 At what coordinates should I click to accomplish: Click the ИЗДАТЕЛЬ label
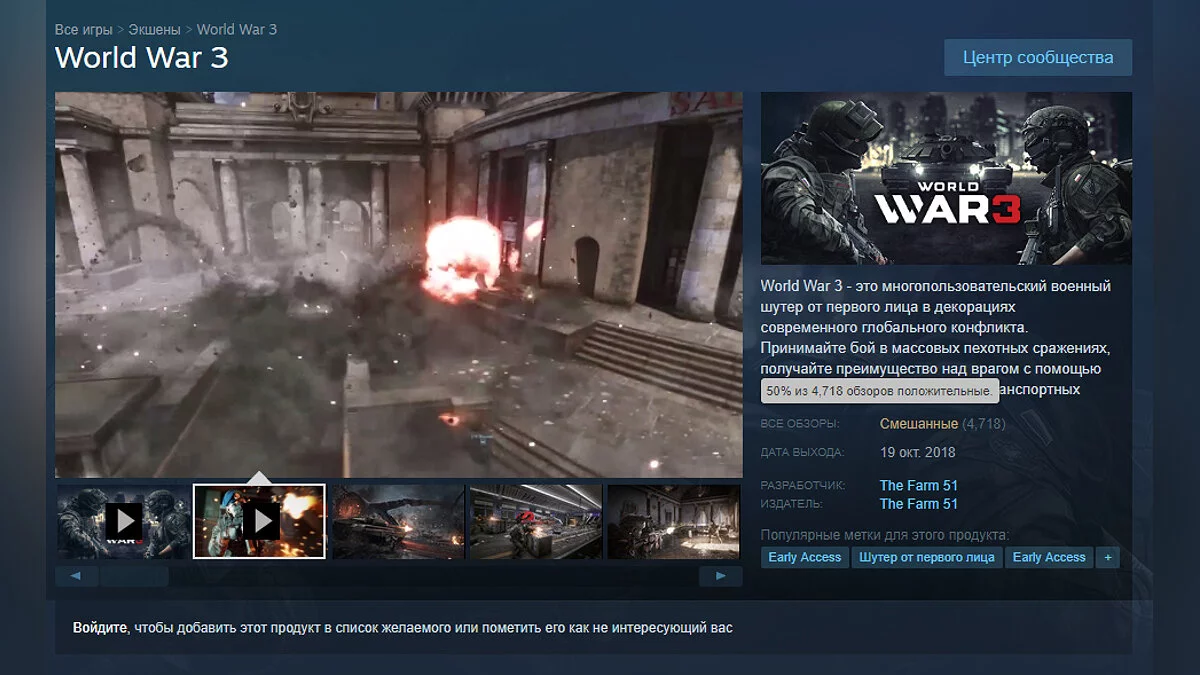(792, 504)
